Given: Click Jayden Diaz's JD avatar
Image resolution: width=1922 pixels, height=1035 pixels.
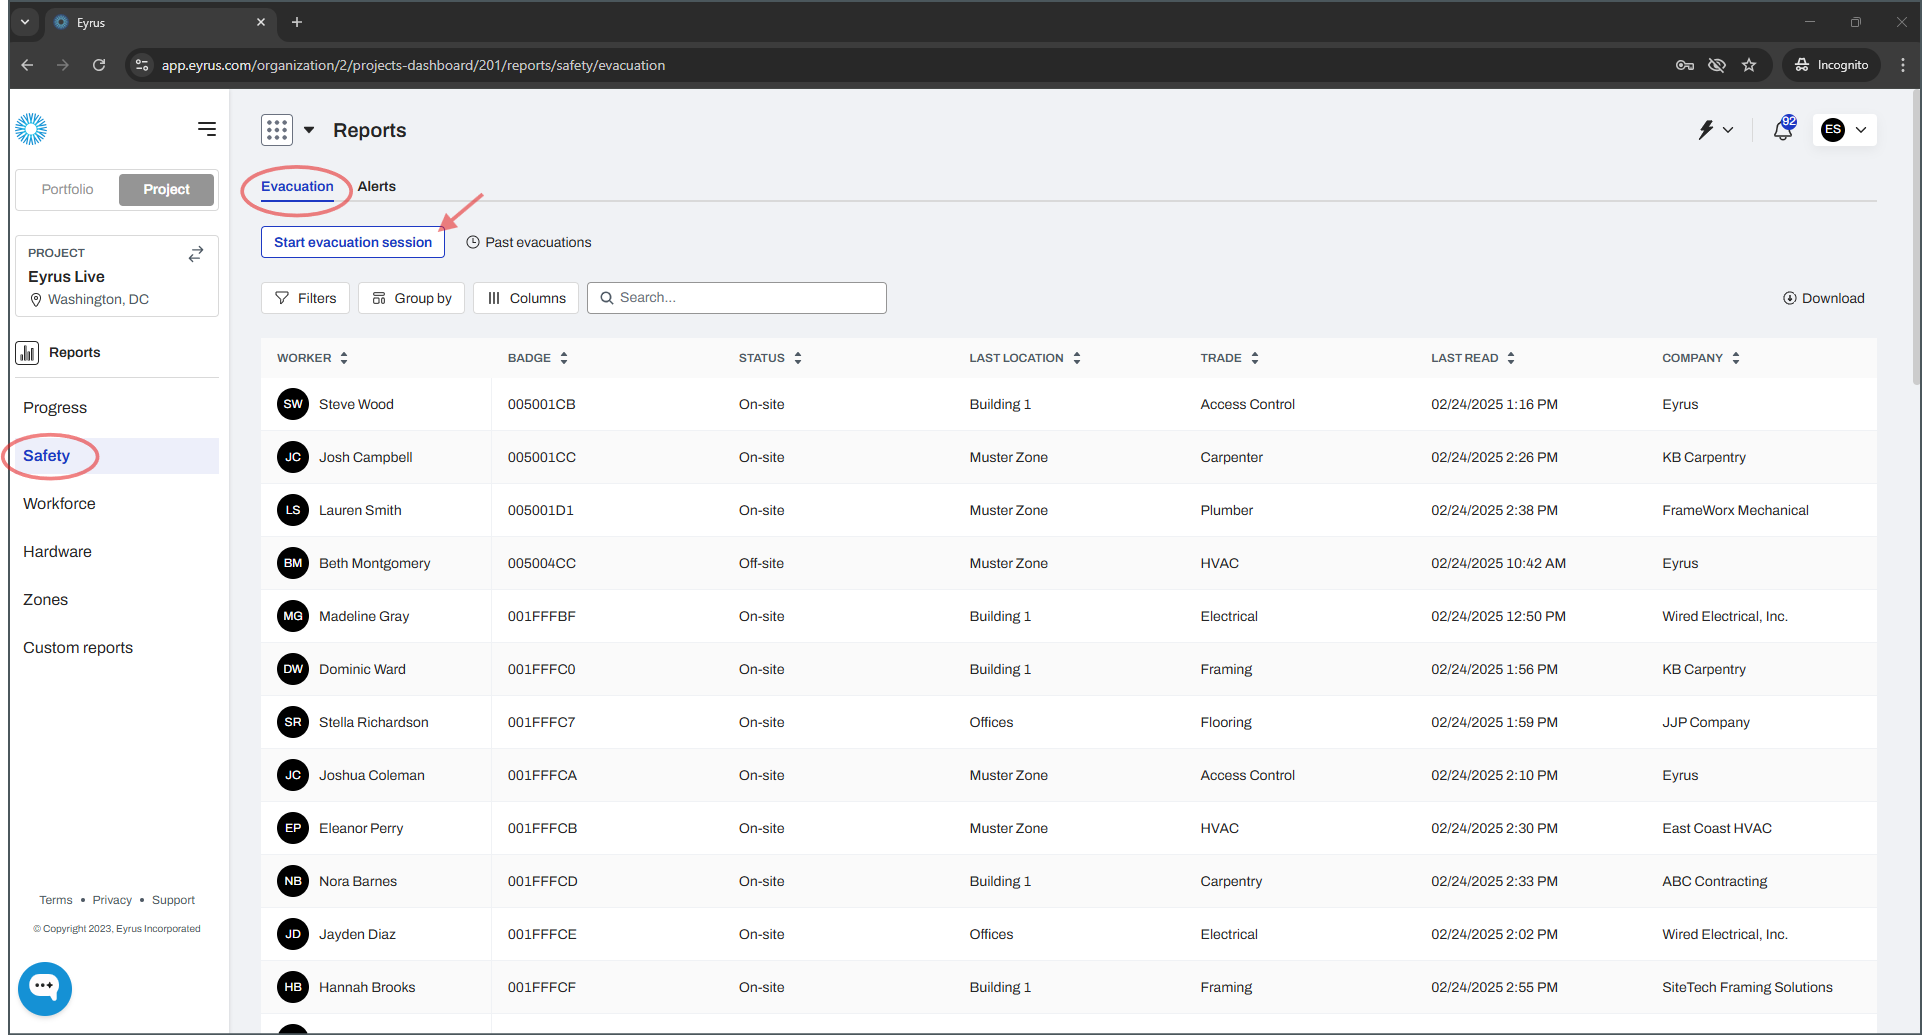Looking at the screenshot, I should pos(293,934).
